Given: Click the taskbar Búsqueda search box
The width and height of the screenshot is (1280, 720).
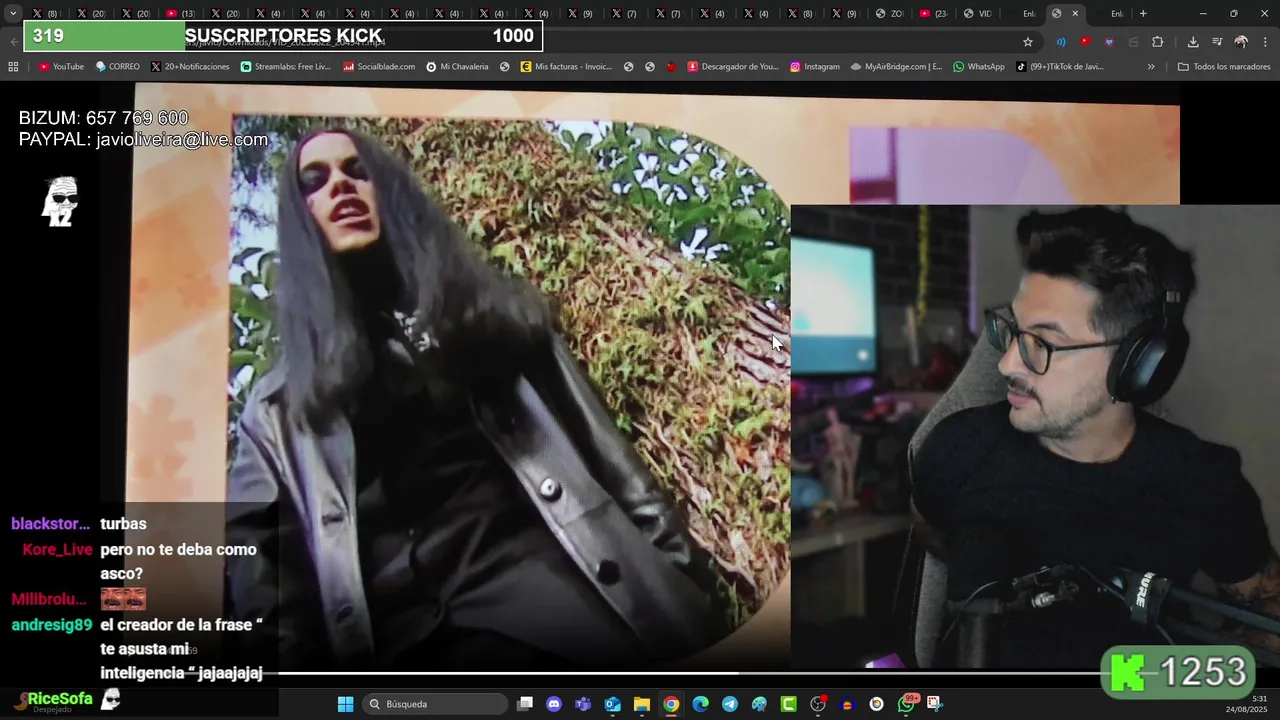Looking at the screenshot, I should tap(435, 704).
